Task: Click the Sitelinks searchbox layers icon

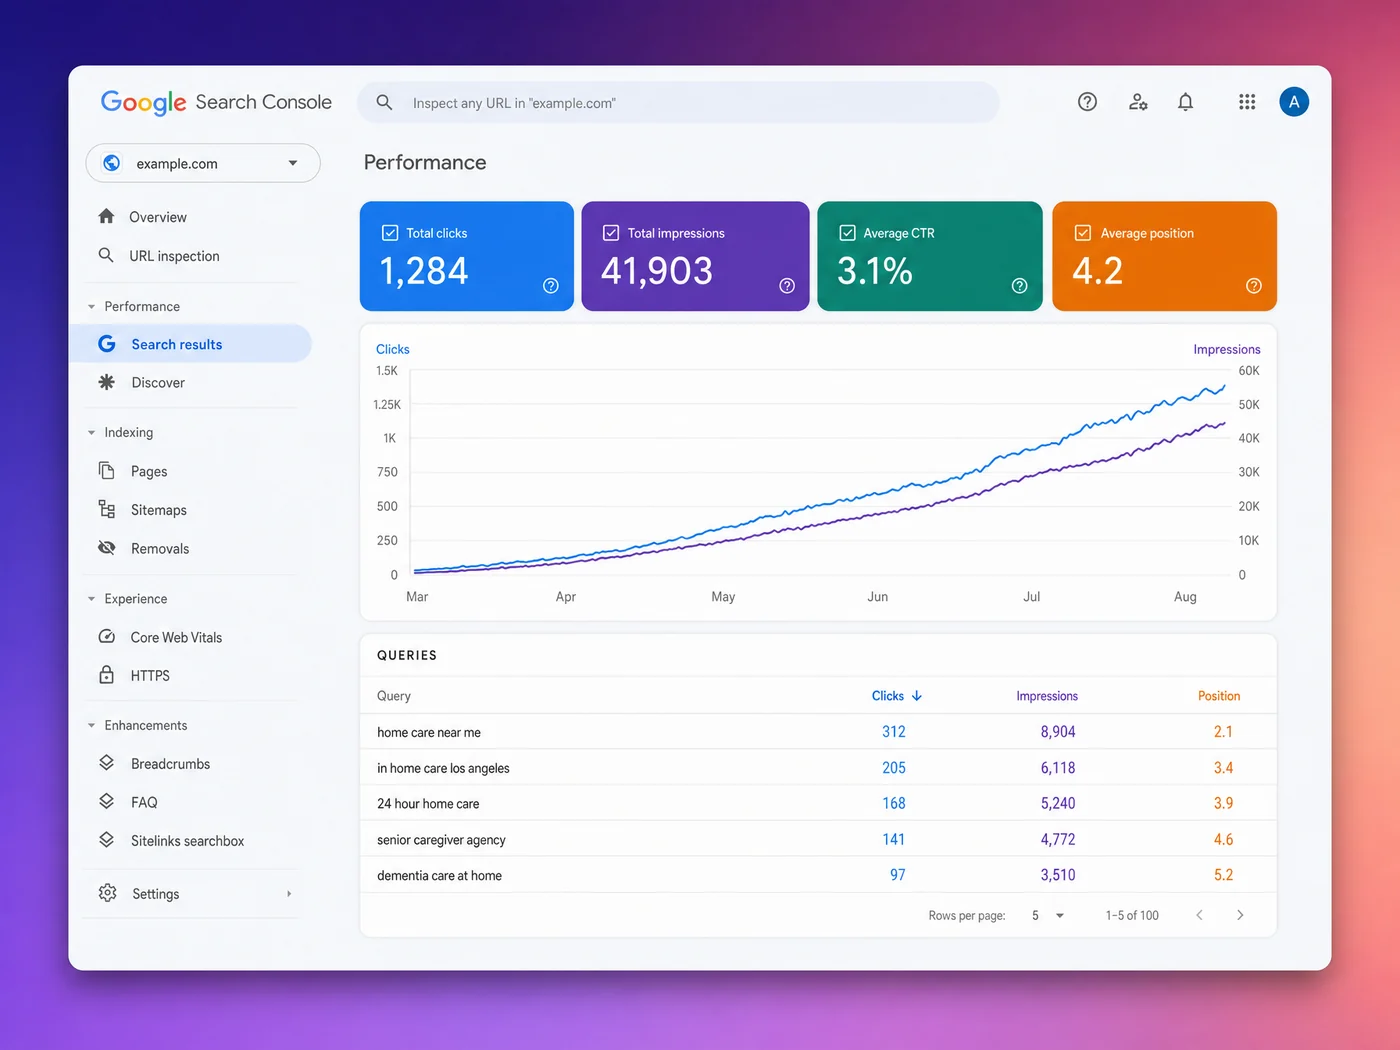Action: pos(107,840)
